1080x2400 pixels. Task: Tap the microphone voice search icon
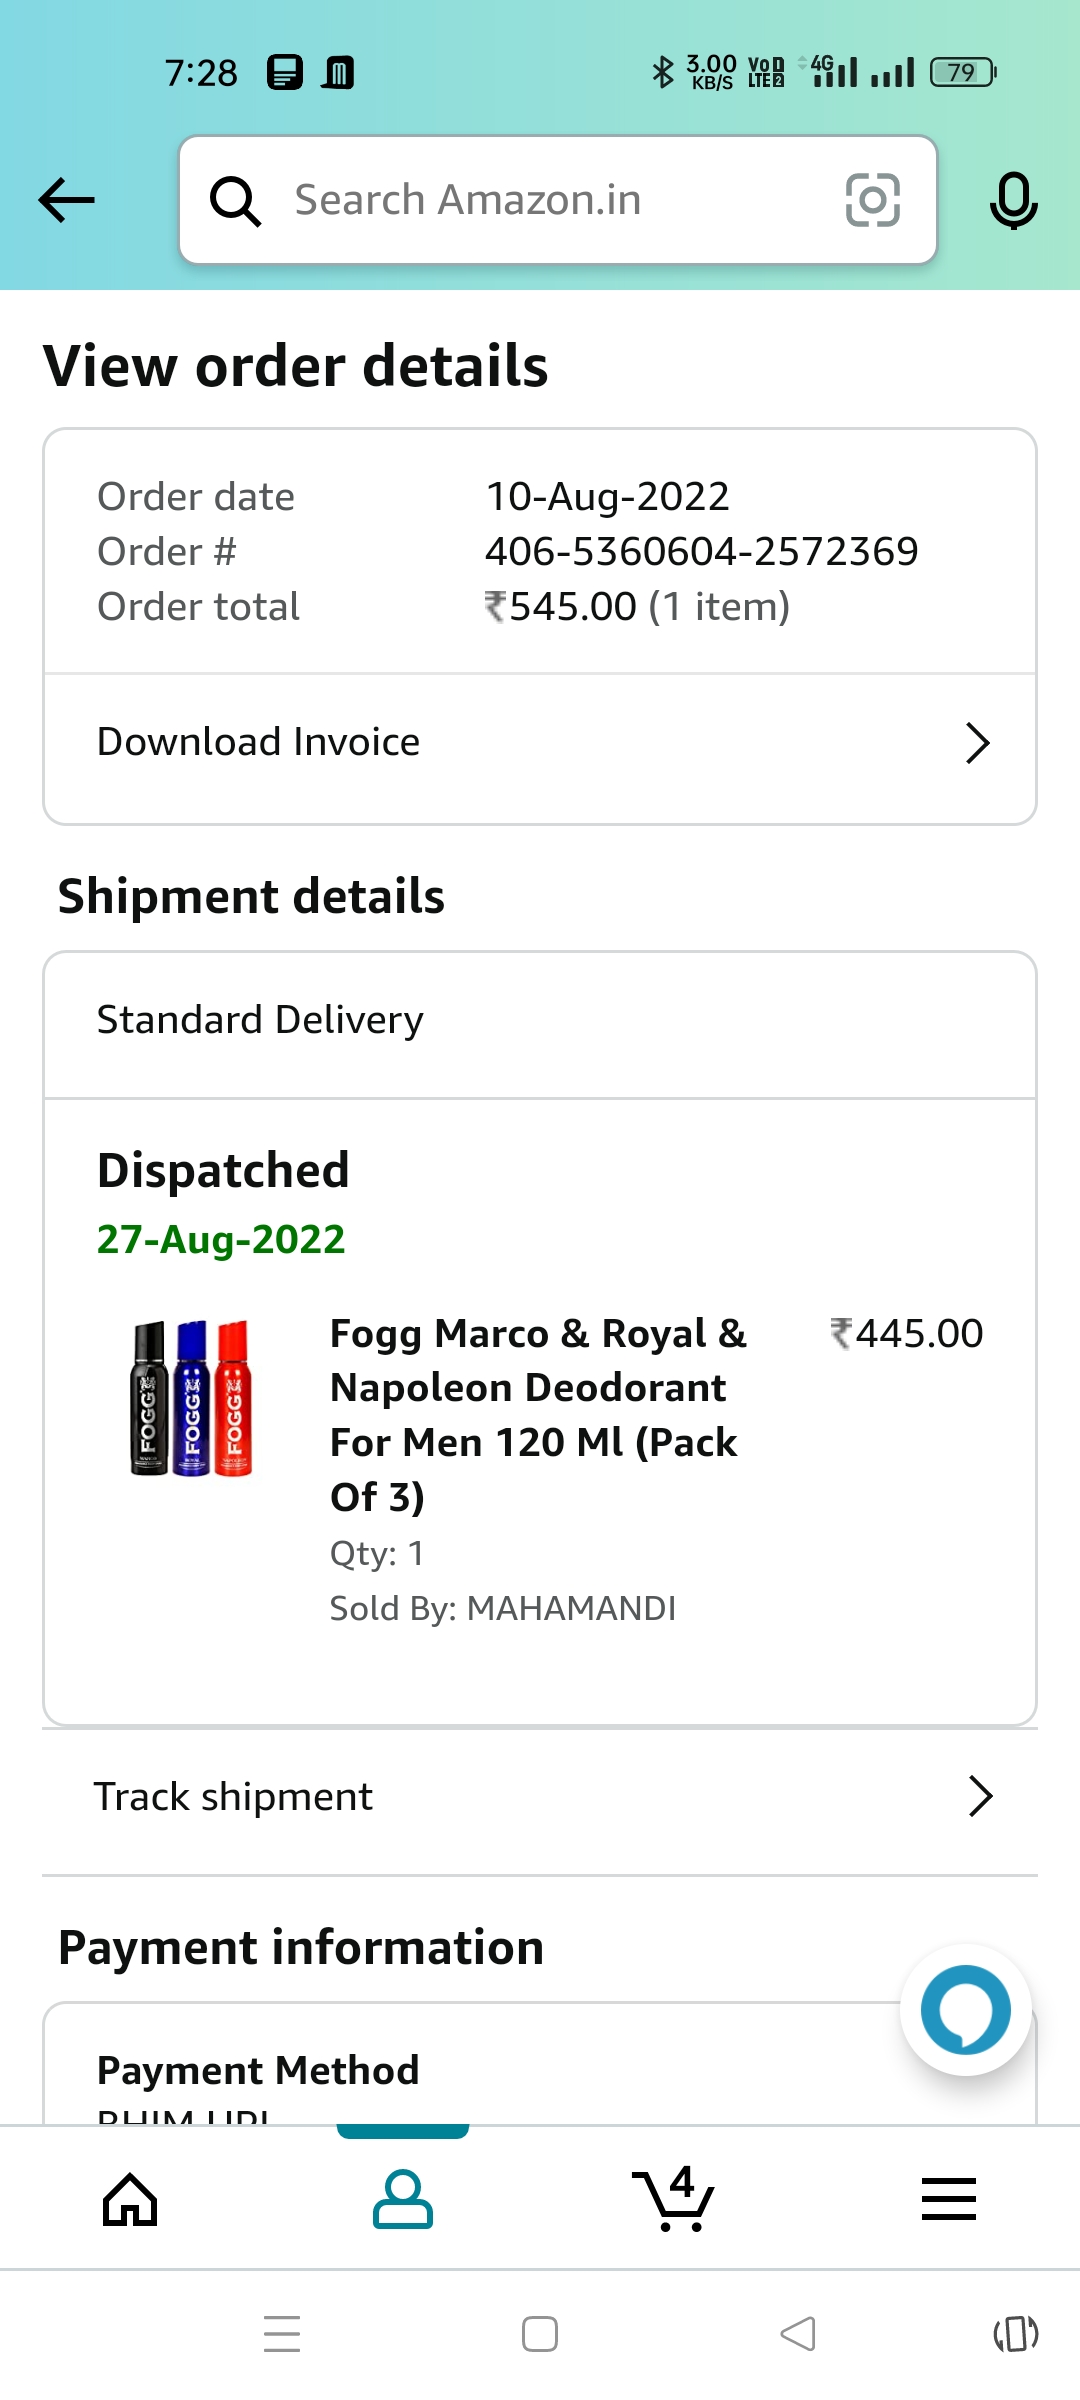coord(1013,200)
